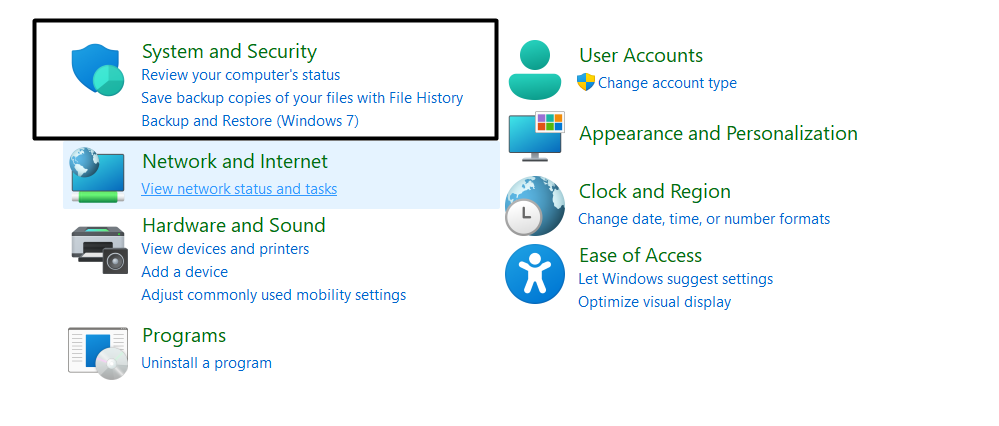Screen dimensions: 999x426
Task: Click the Appearance and Personalization monitor icon
Action: tap(537, 135)
